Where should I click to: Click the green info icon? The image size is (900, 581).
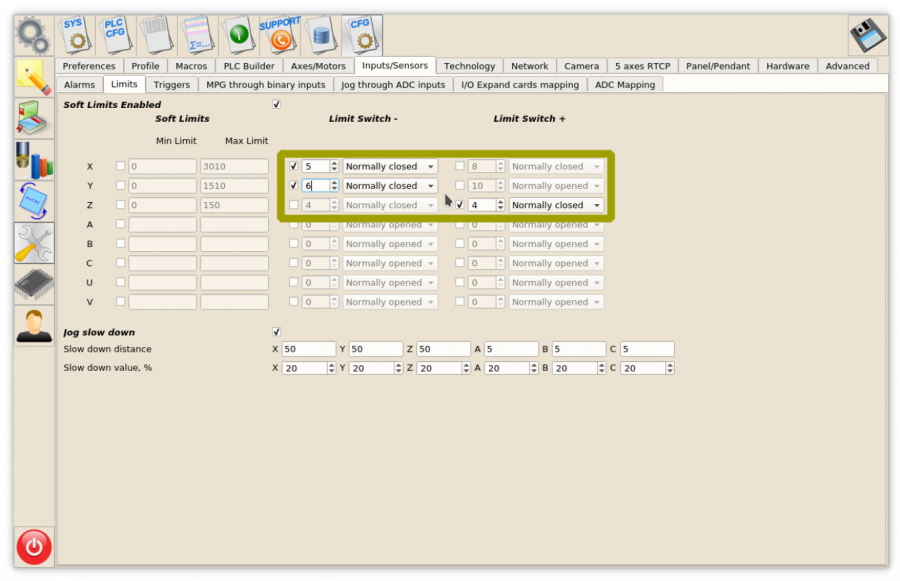[x=238, y=35]
